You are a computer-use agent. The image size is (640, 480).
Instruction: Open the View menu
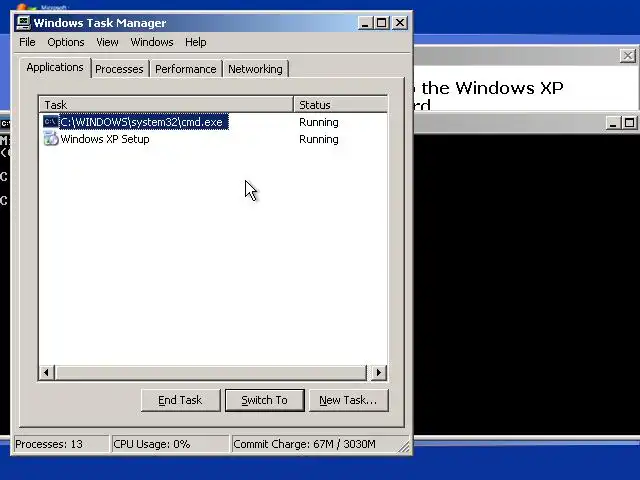point(107,42)
